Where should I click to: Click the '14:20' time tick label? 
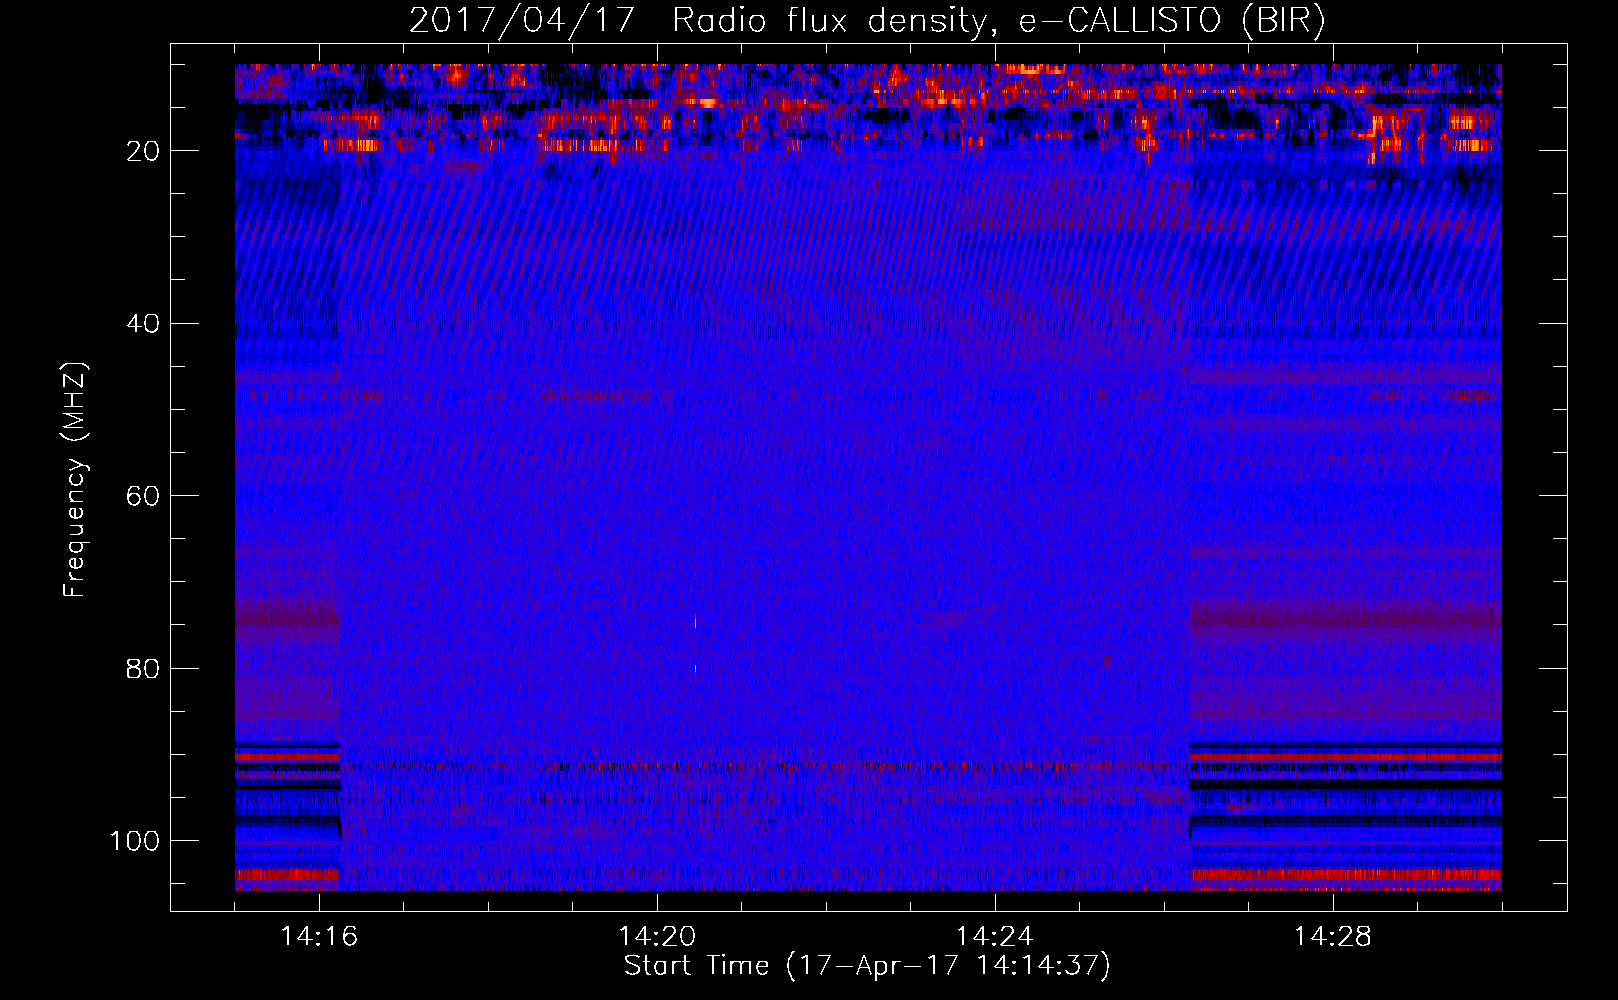[x=657, y=937]
